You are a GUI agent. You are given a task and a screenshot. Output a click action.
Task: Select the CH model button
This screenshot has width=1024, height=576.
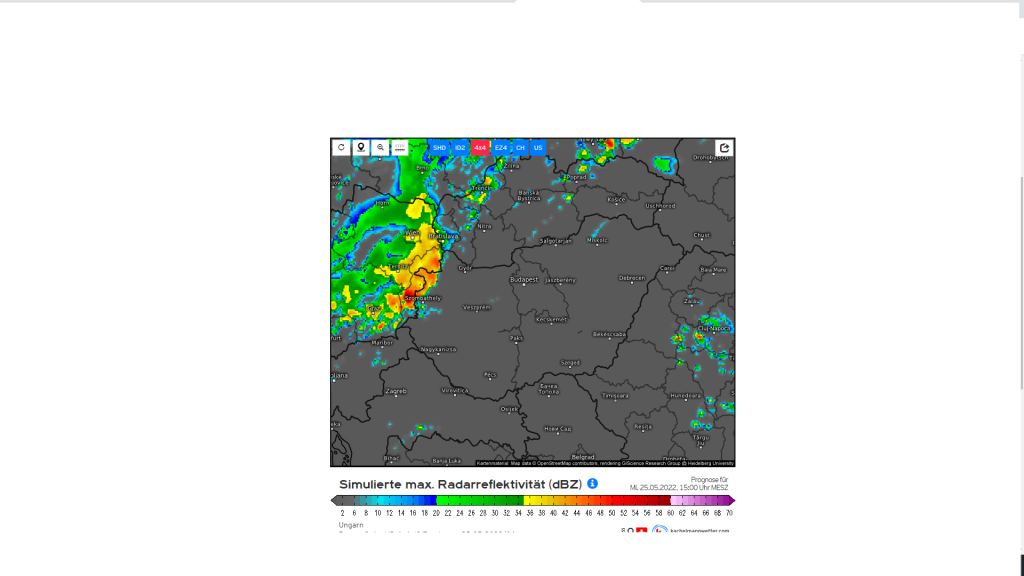(x=520, y=147)
